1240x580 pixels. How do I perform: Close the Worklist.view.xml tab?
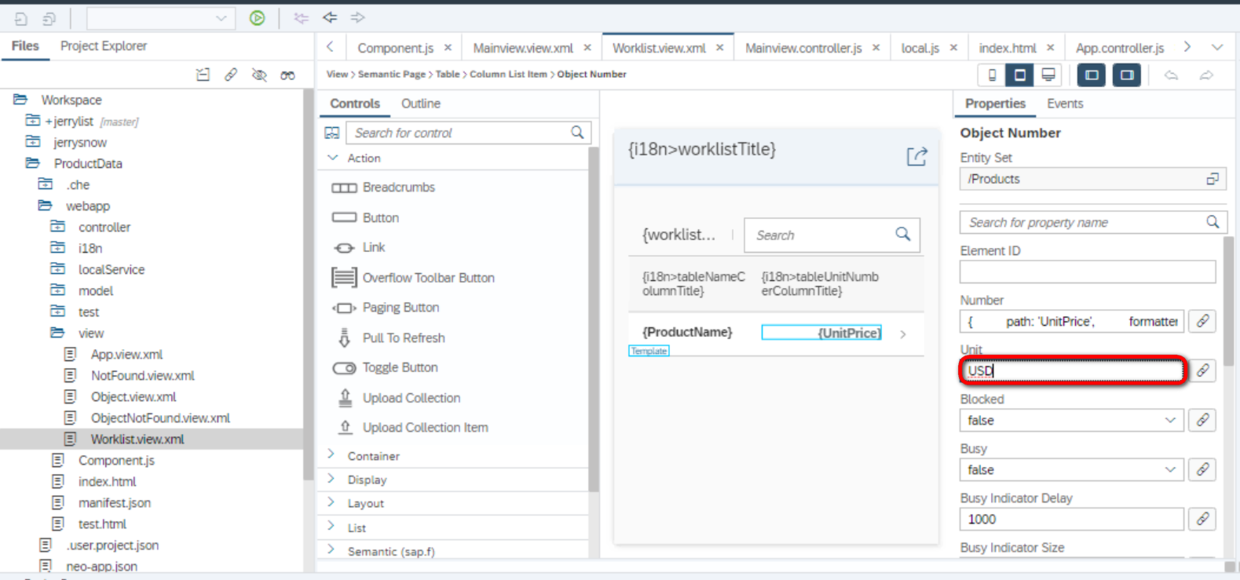pos(720,47)
